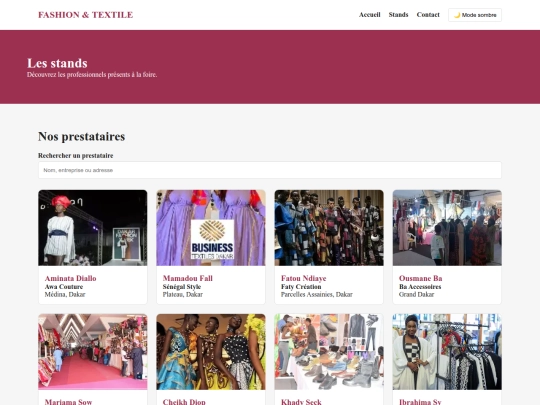Toggle Mode sombre dark mode
Image resolution: width=540 pixels, height=405 pixels.
coord(475,15)
